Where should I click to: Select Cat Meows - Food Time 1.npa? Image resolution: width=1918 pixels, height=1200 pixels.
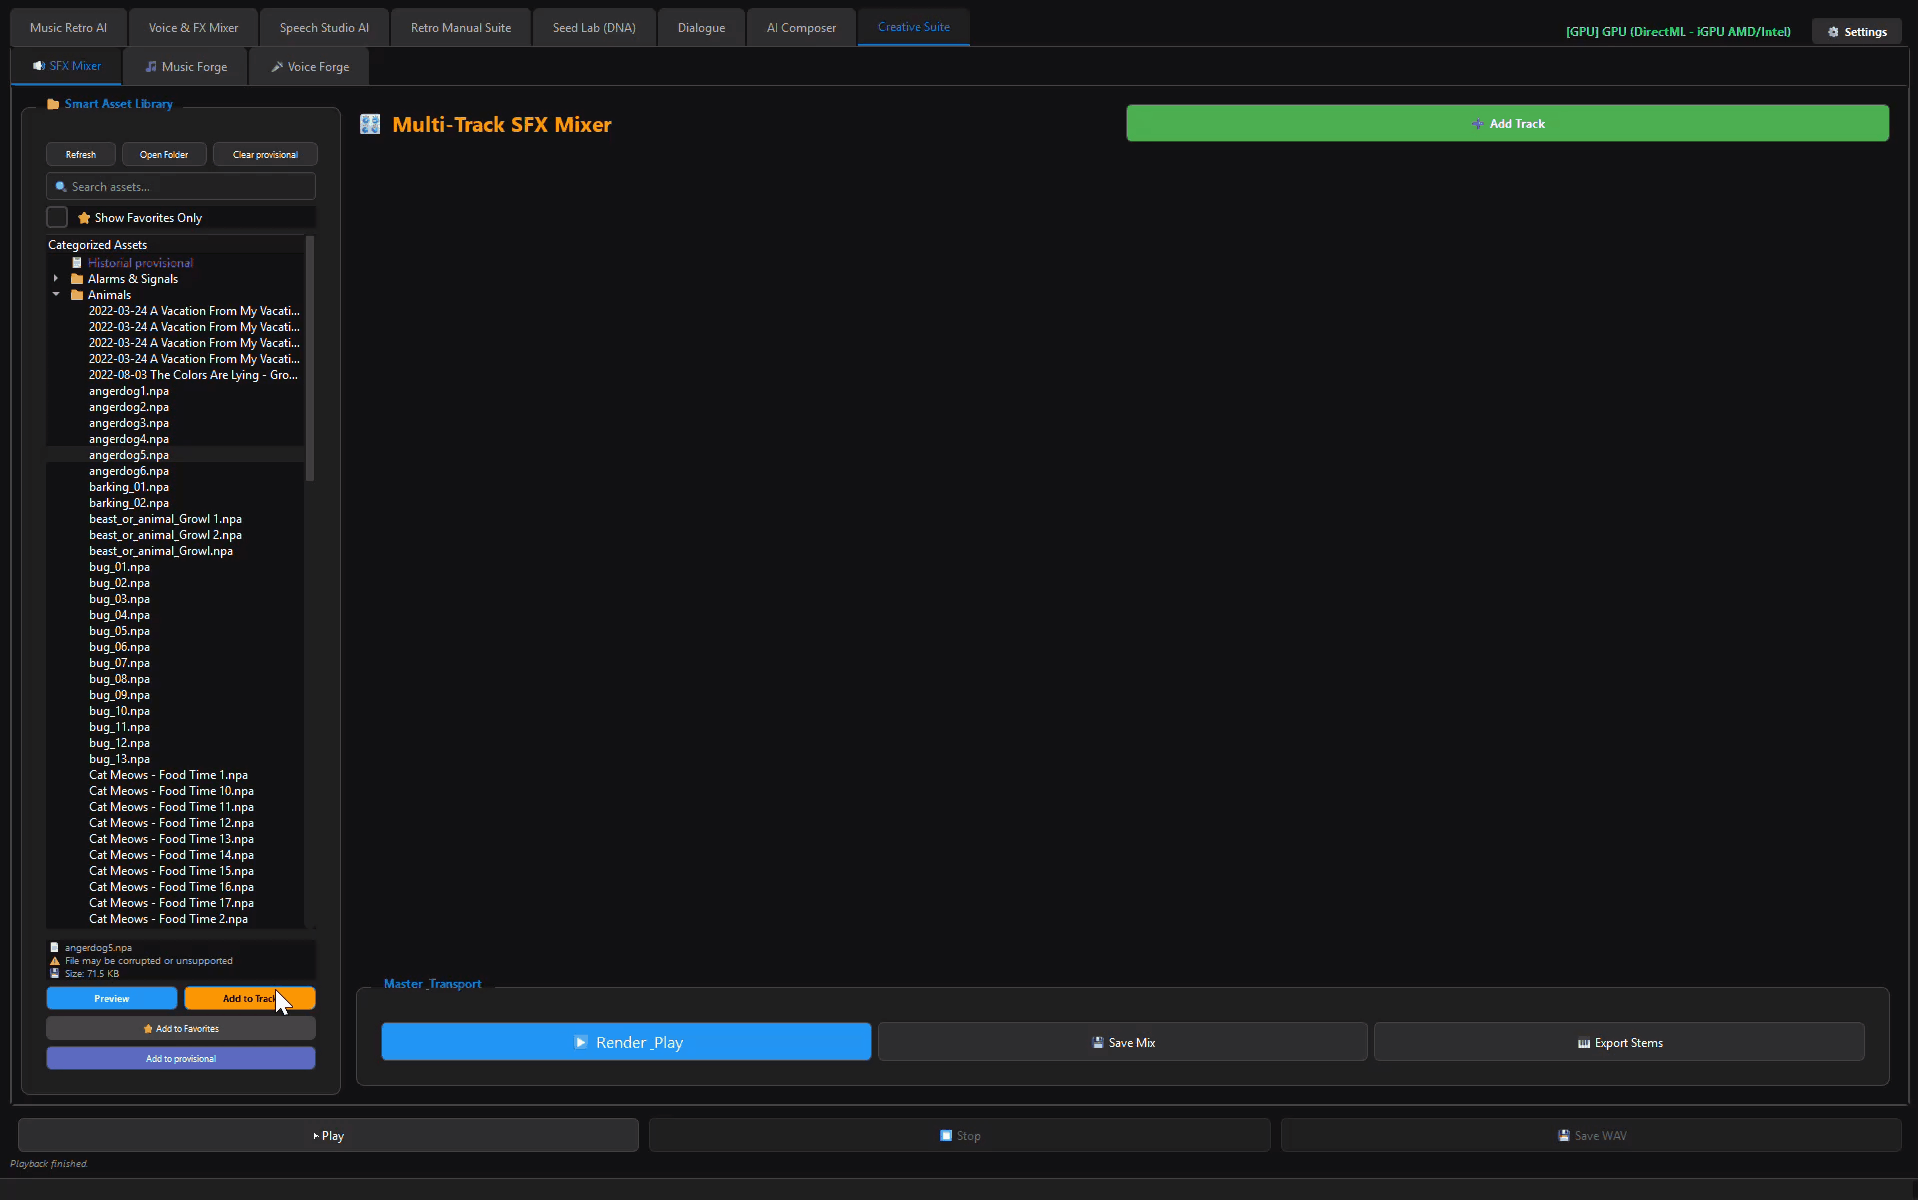point(168,775)
